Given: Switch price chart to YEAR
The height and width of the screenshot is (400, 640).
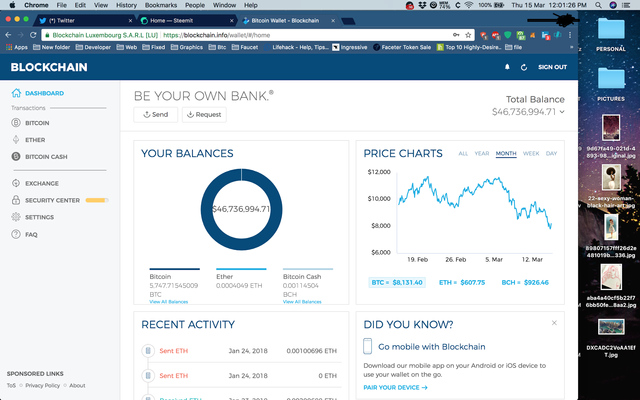Looking at the screenshot, I should click(x=482, y=153).
